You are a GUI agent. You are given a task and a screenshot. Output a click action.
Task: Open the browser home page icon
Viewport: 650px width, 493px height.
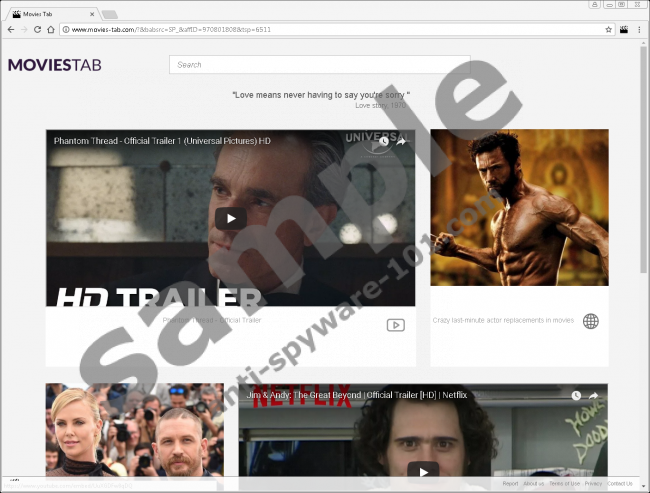pos(51,29)
